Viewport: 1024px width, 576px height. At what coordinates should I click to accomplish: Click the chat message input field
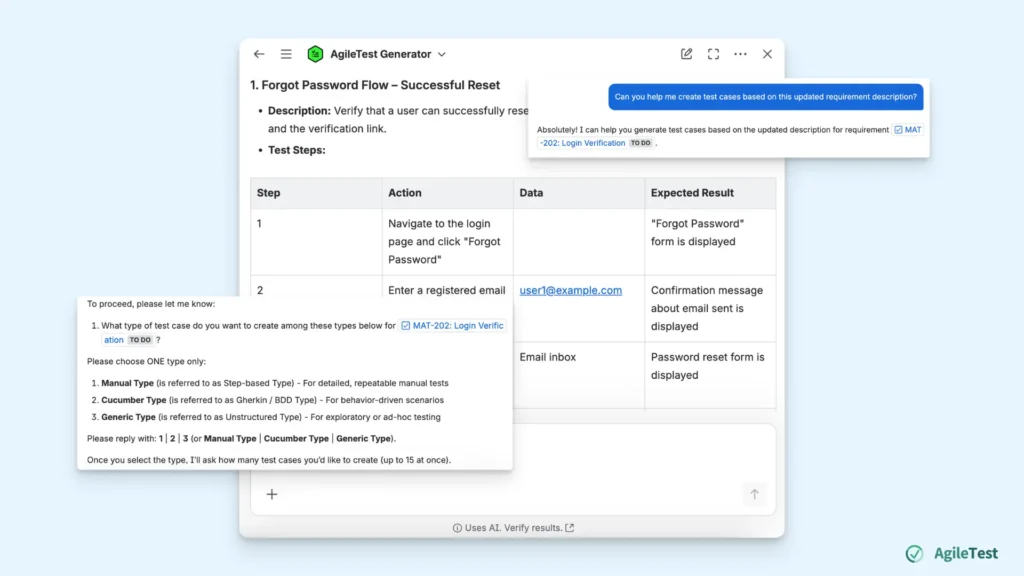coord(513,470)
